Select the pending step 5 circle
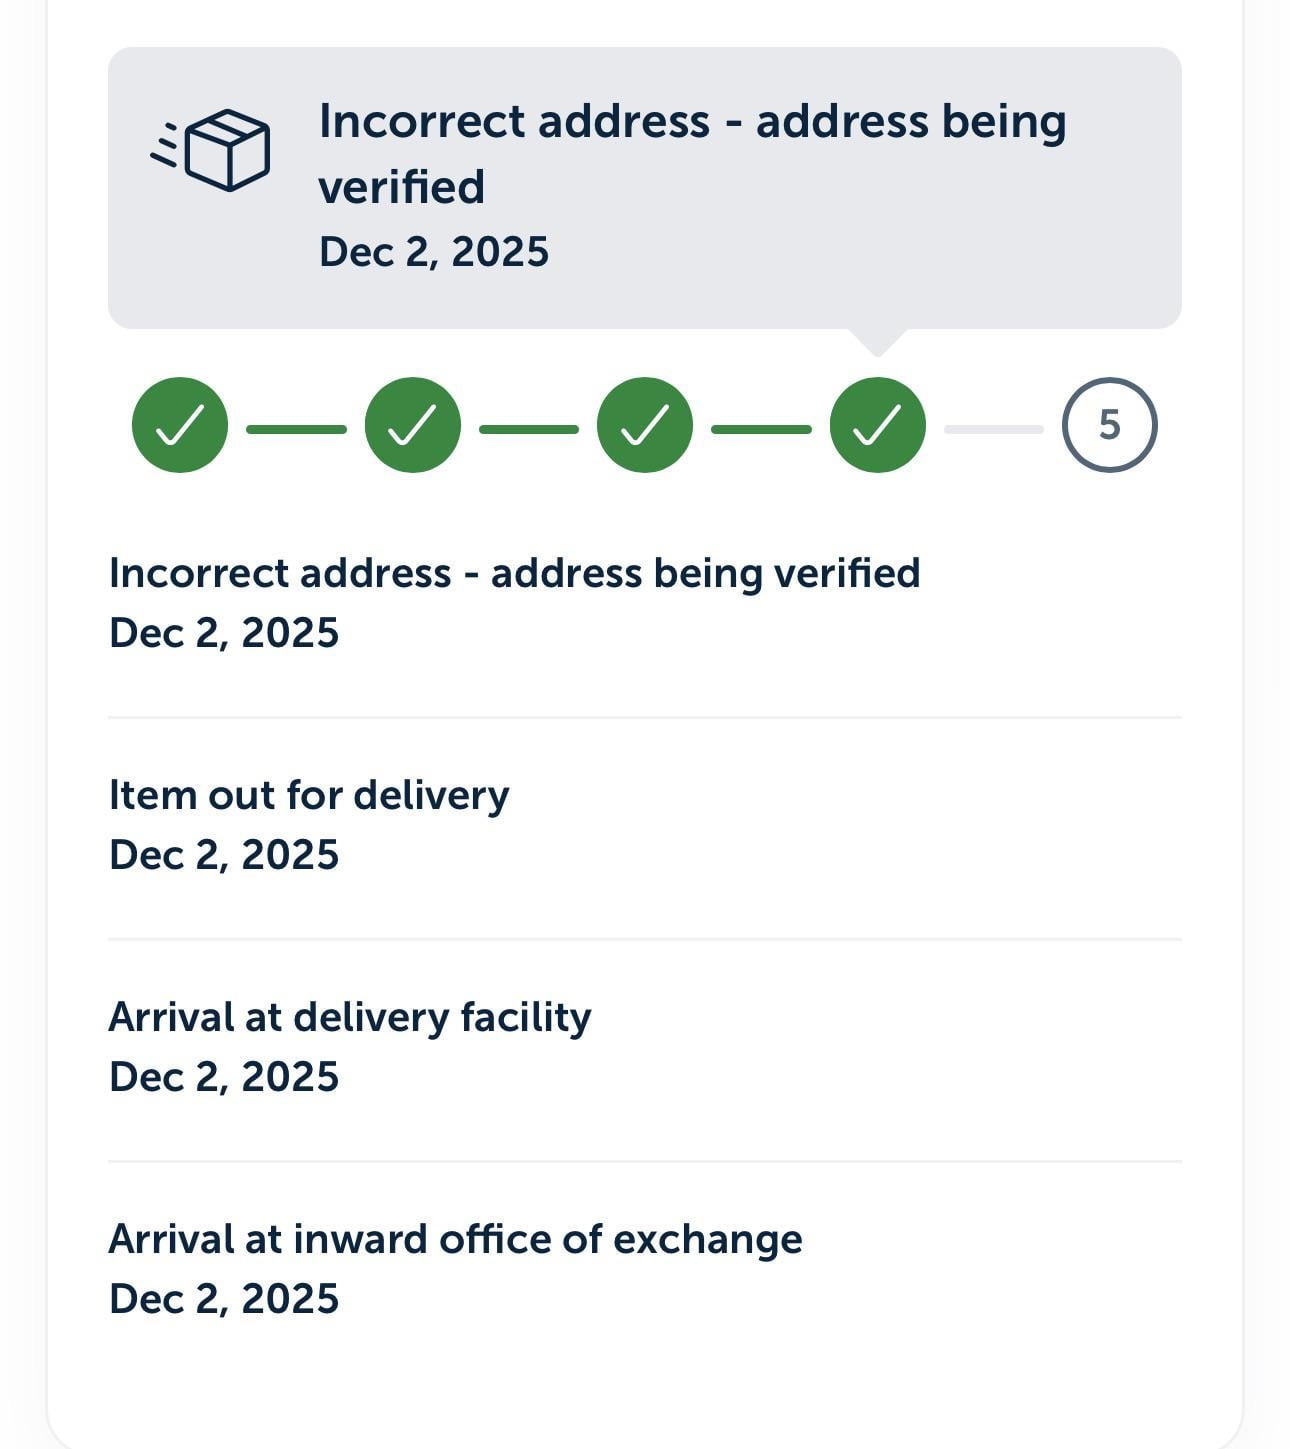Screen dimensions: 1290x1449 (x=1109, y=425)
